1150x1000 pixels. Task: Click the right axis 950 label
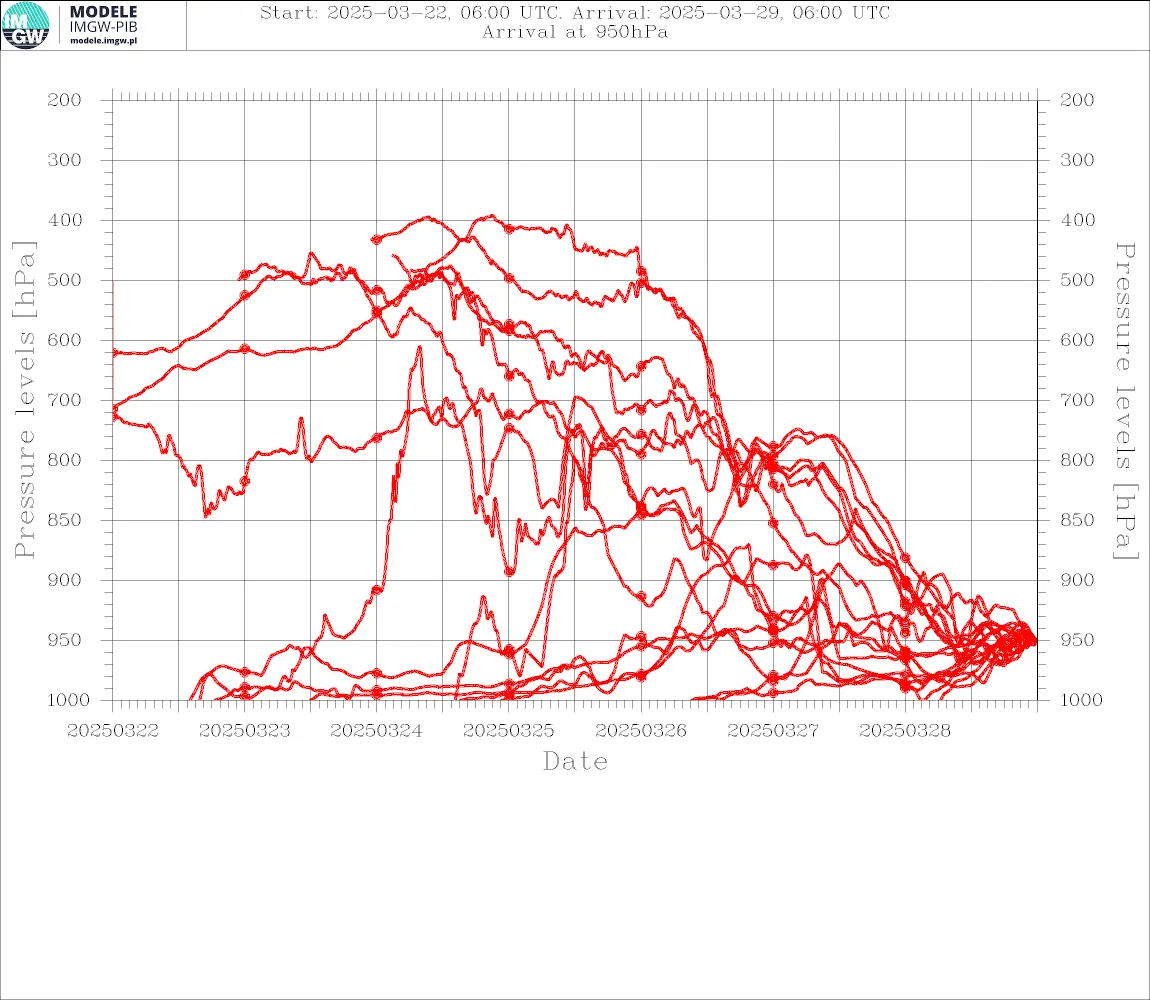1077,640
